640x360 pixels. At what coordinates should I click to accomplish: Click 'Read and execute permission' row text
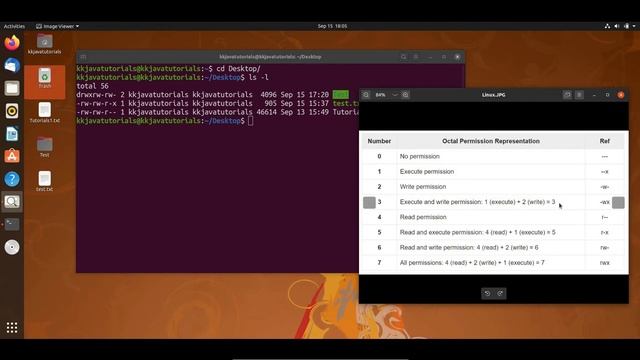(478, 232)
